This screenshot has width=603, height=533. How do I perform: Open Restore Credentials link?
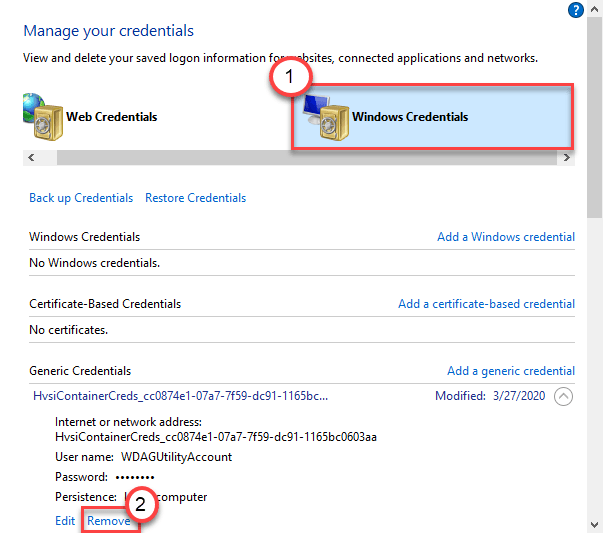195,198
